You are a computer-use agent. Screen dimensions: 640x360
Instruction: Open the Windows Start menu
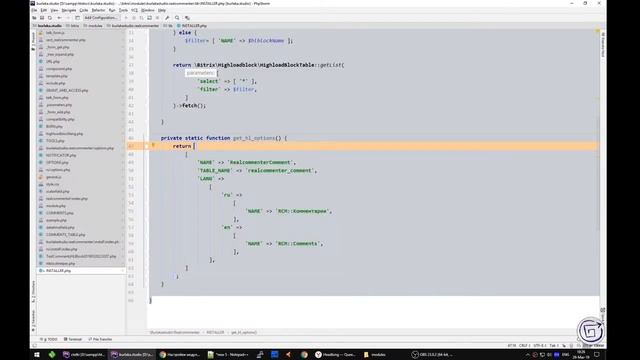(x=37, y=355)
